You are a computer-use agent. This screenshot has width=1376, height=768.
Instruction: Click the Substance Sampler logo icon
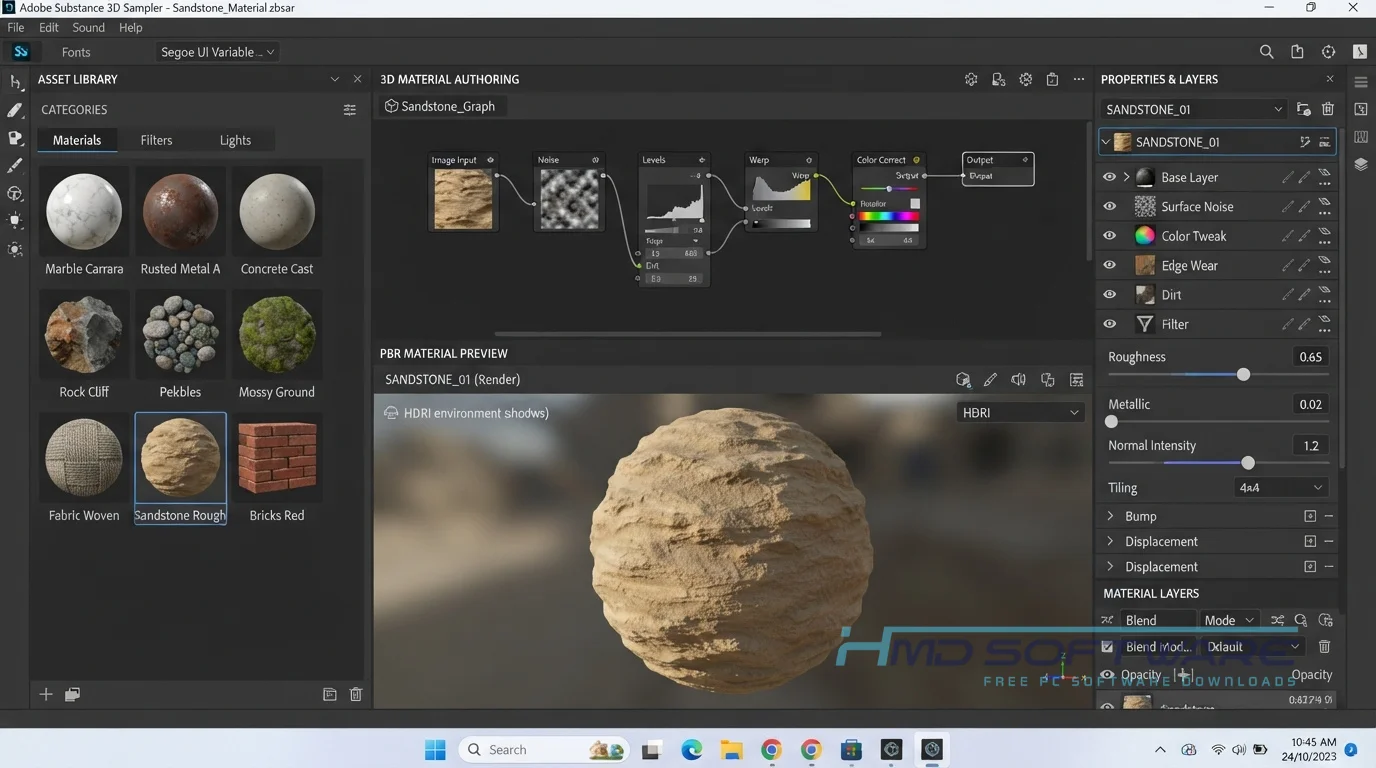pyautogui.click(x=21, y=52)
